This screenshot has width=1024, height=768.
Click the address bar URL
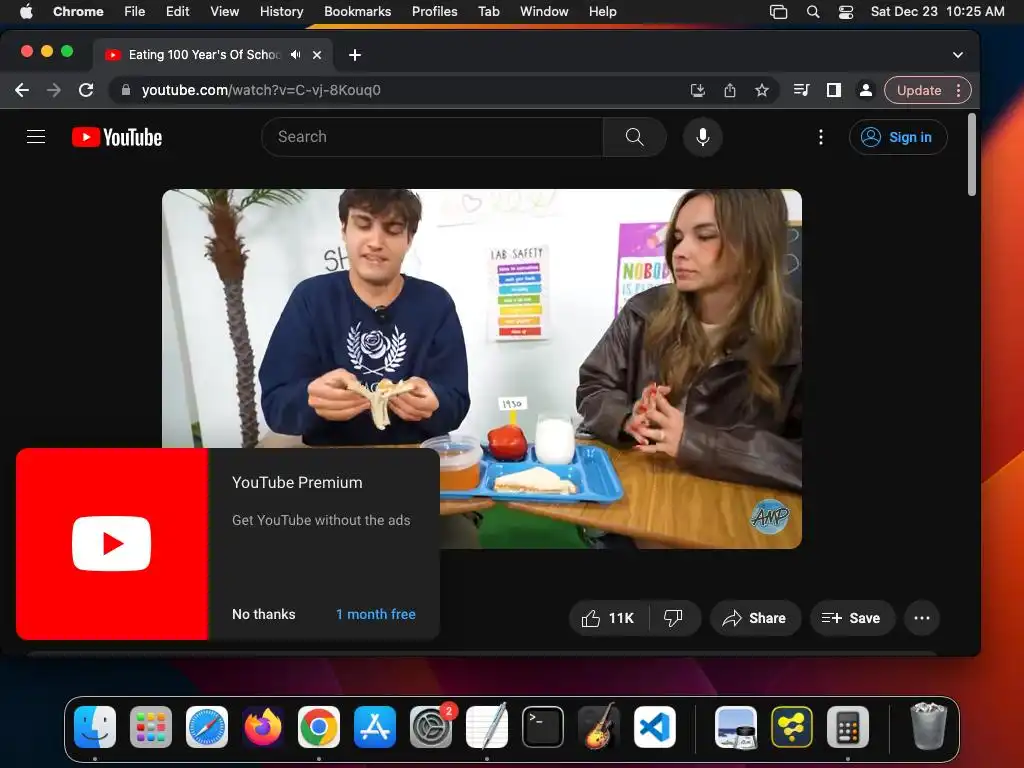pos(261,90)
